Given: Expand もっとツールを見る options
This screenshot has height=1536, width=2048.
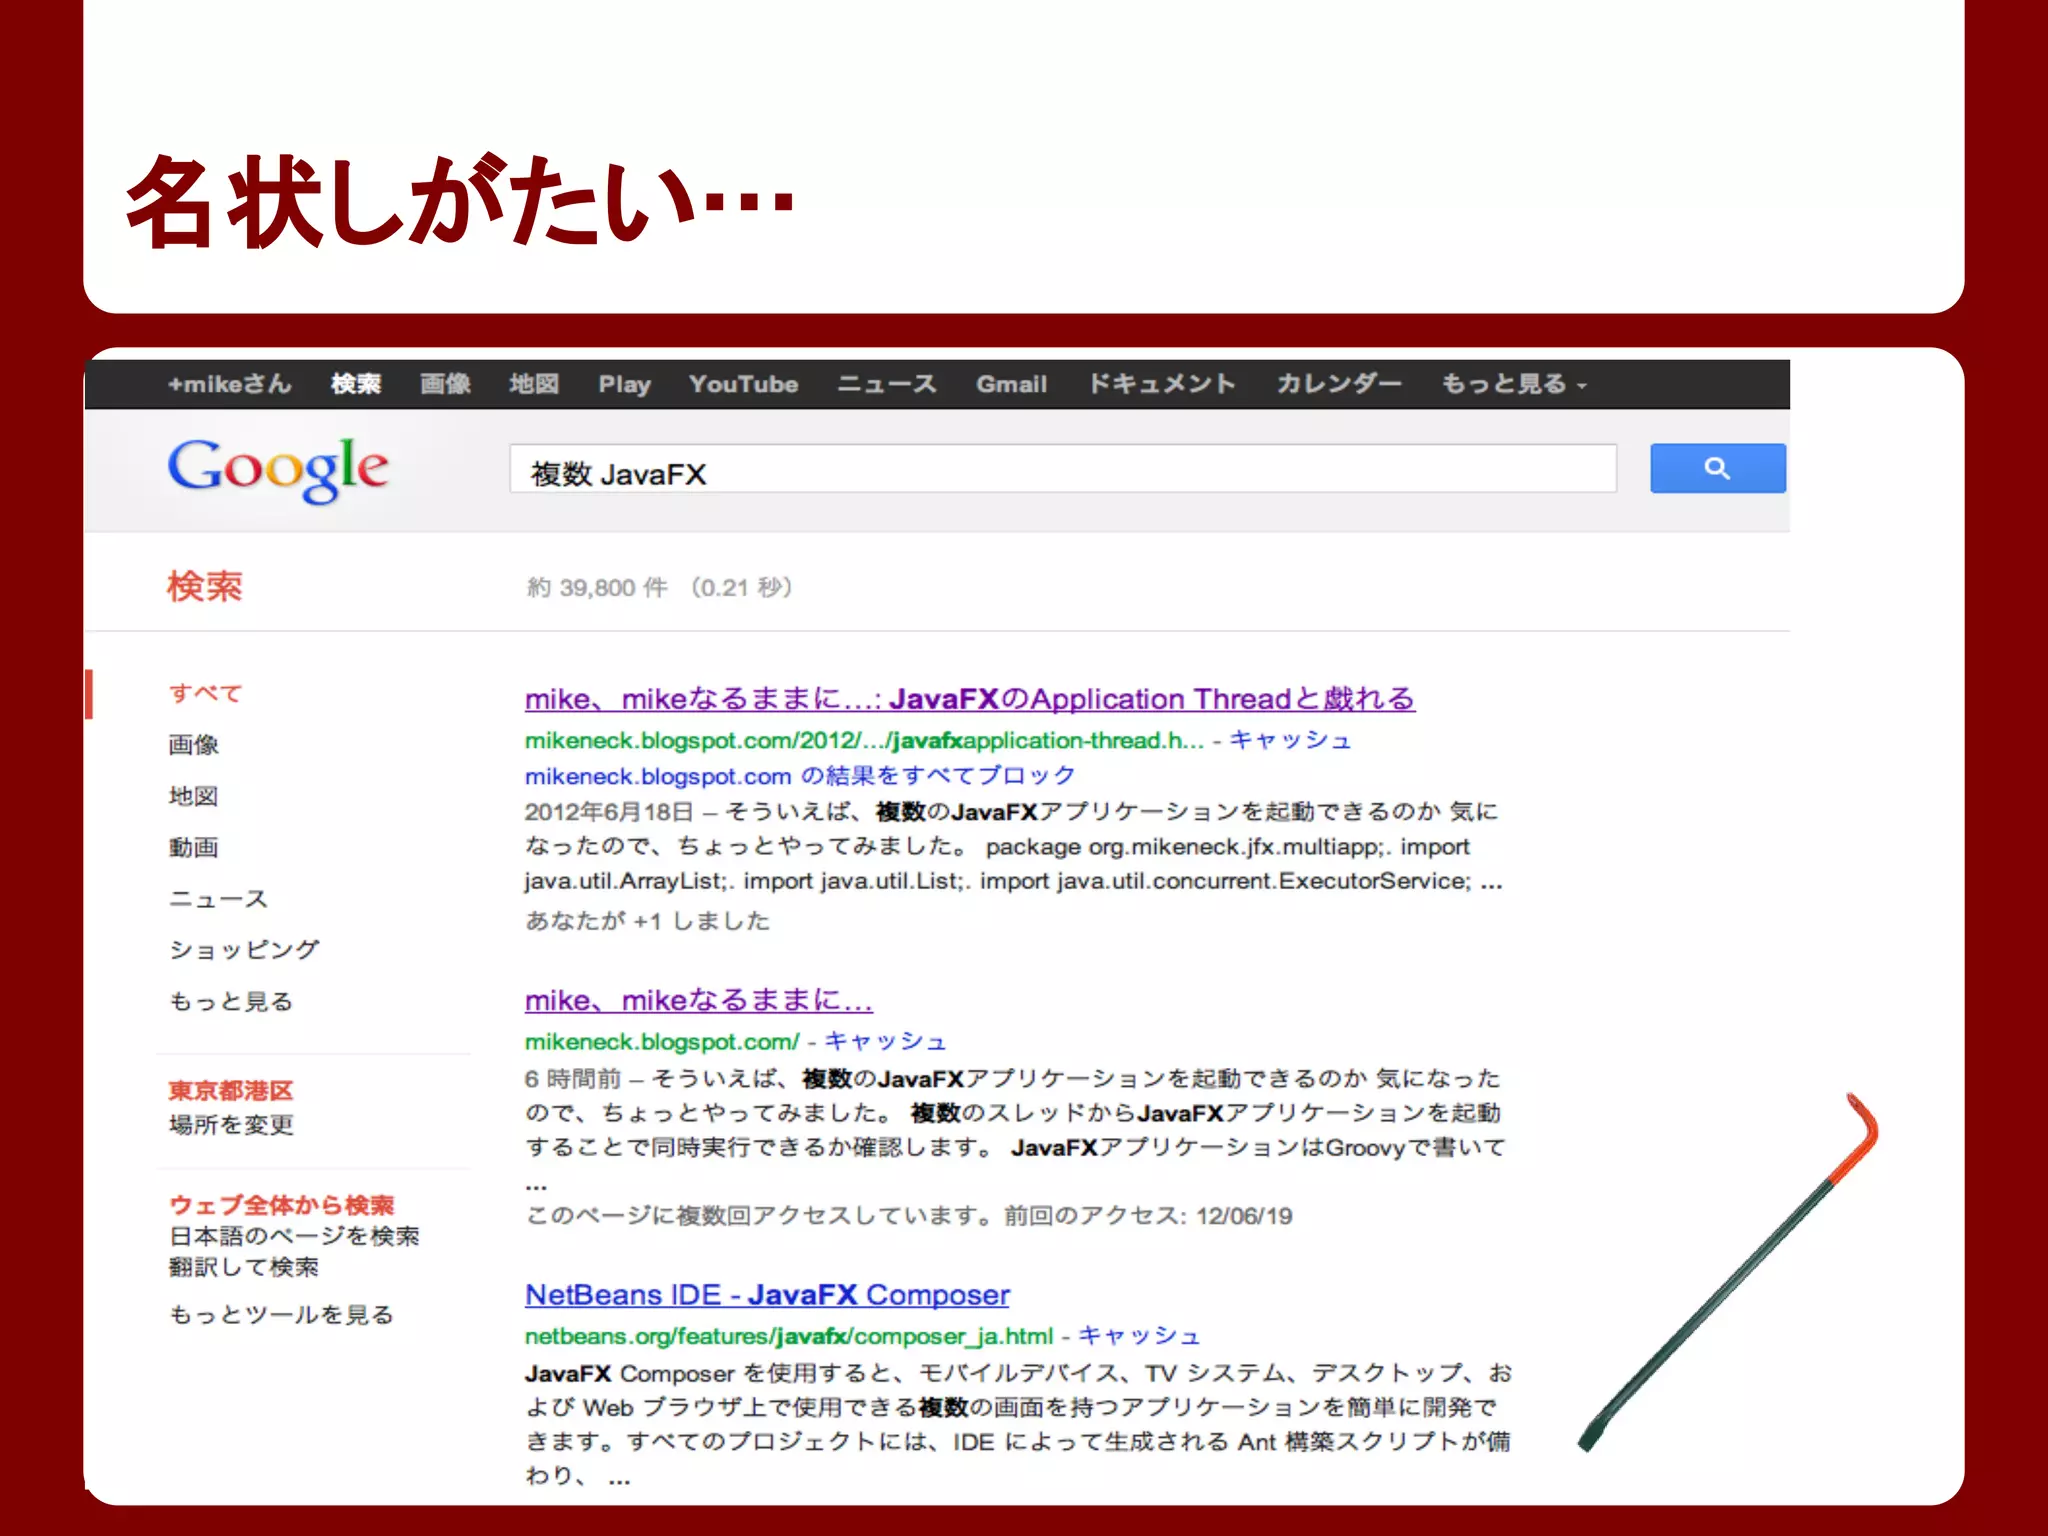Looking at the screenshot, I should tap(281, 1315).
